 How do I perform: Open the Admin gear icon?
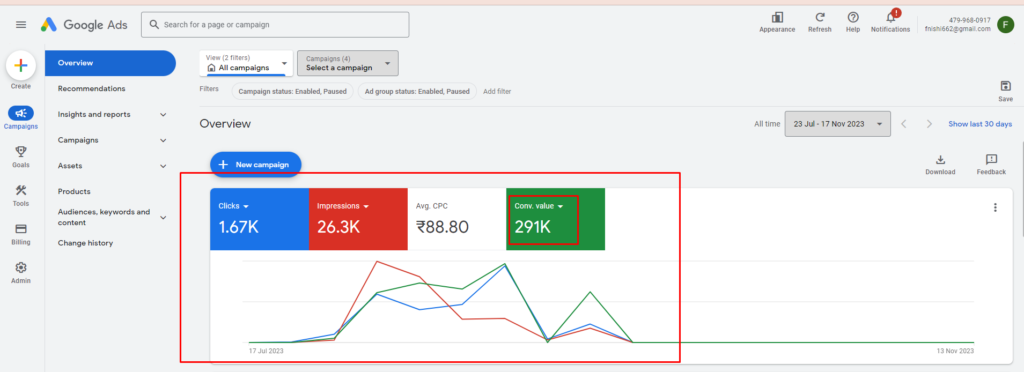pos(20,268)
